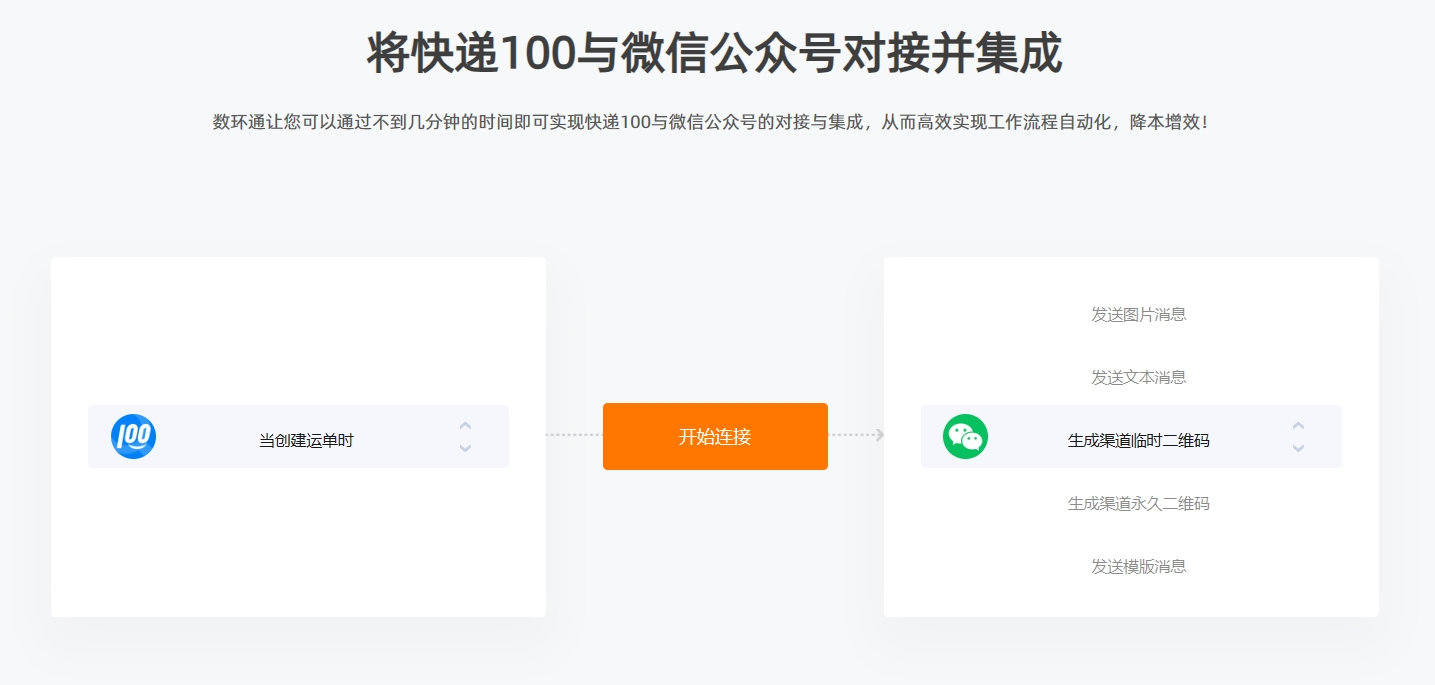The width and height of the screenshot is (1435, 685).
Task: Click the green WeChat logo icon
Action: click(965, 437)
